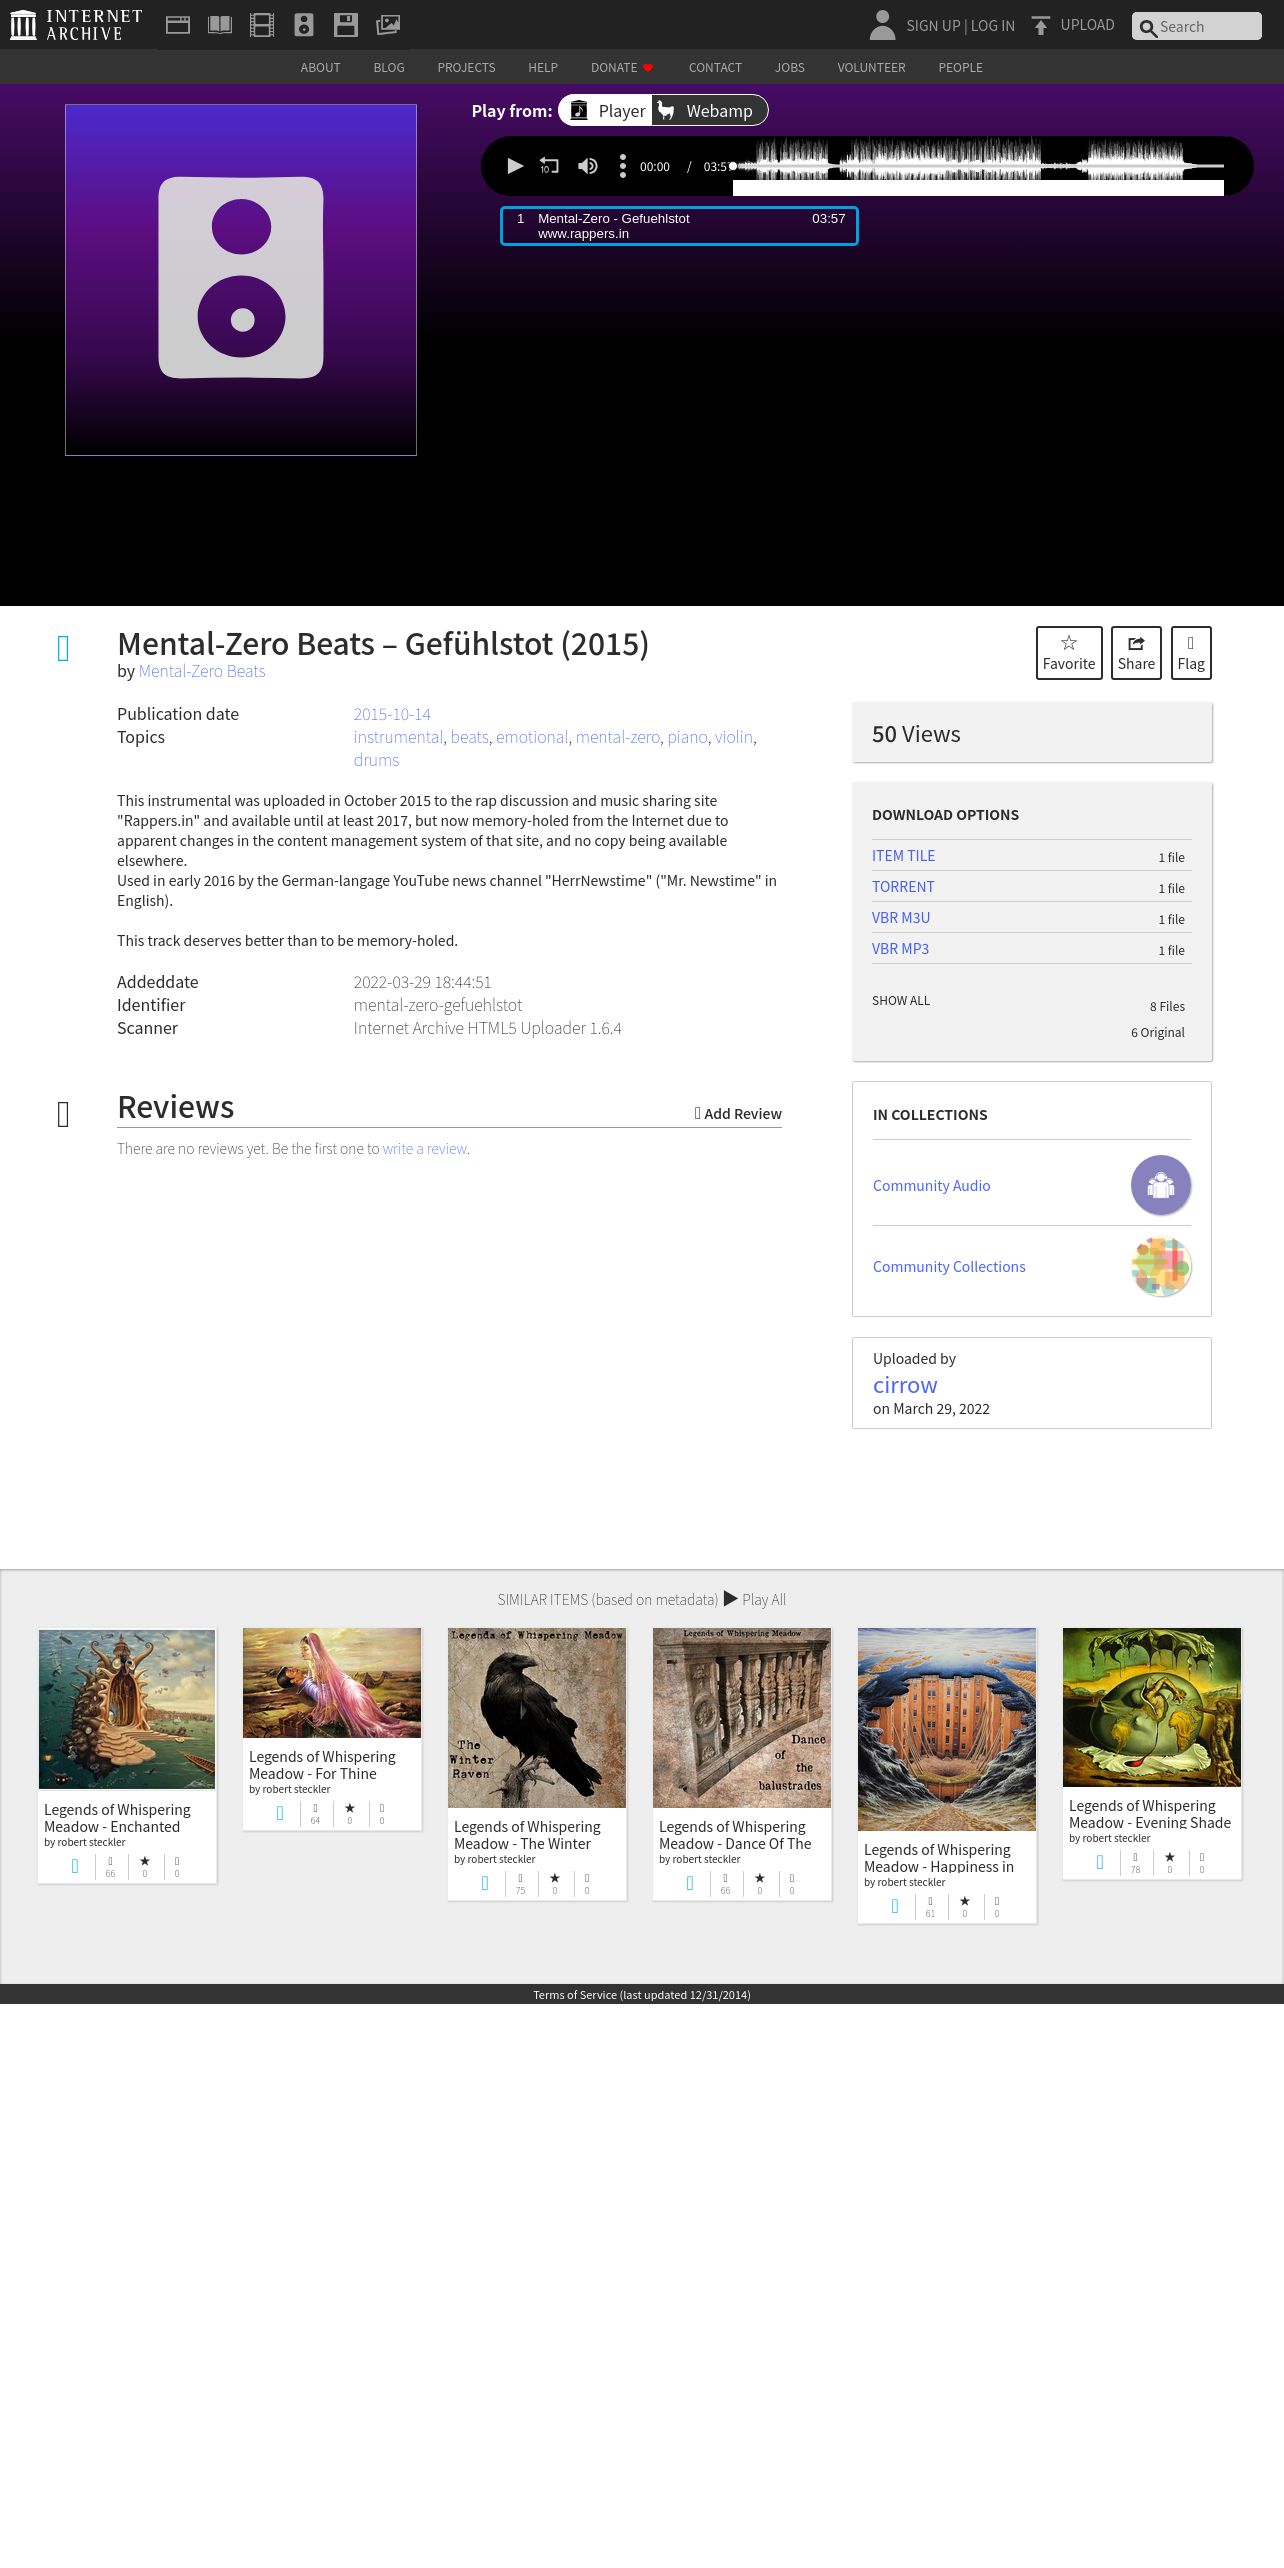The height and width of the screenshot is (2568, 1284).
Task: Open the player's three-dot options menu
Action: coord(622,166)
